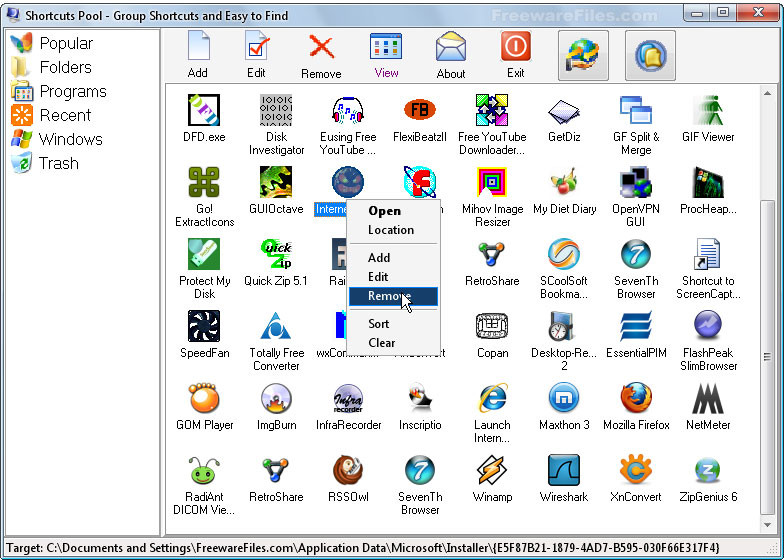Select the Trash group
Viewport: 784px width, 560px height.
45,163
